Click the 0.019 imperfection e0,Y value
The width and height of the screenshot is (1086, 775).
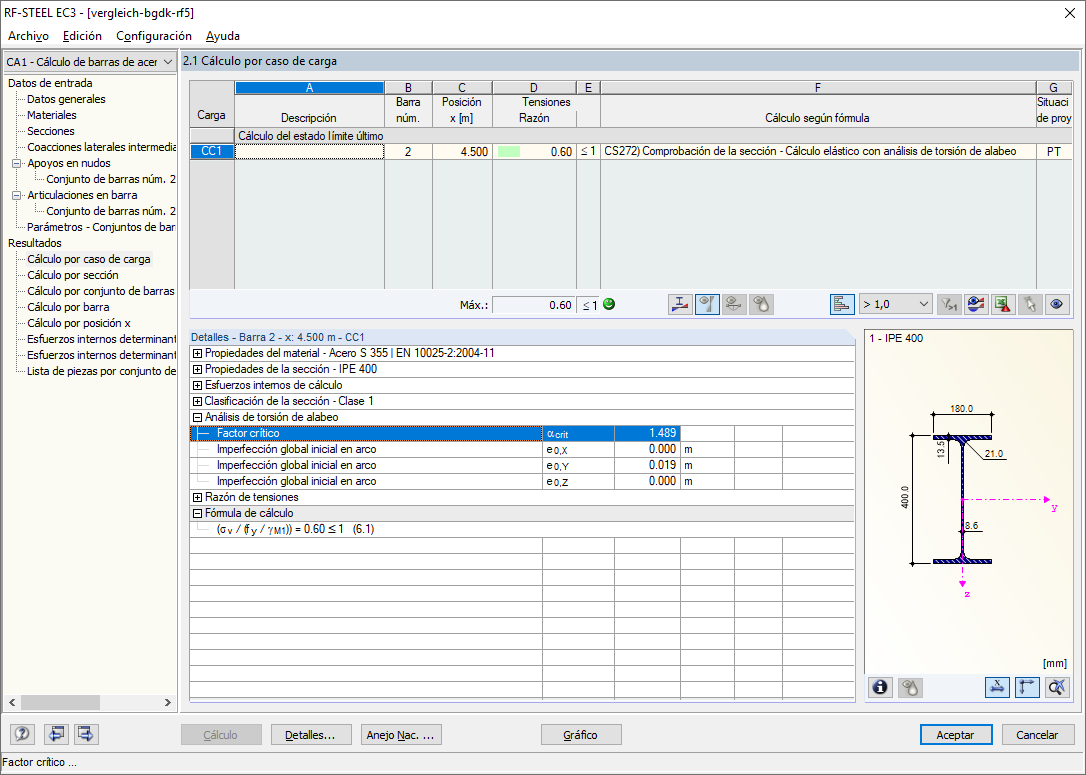(x=647, y=465)
